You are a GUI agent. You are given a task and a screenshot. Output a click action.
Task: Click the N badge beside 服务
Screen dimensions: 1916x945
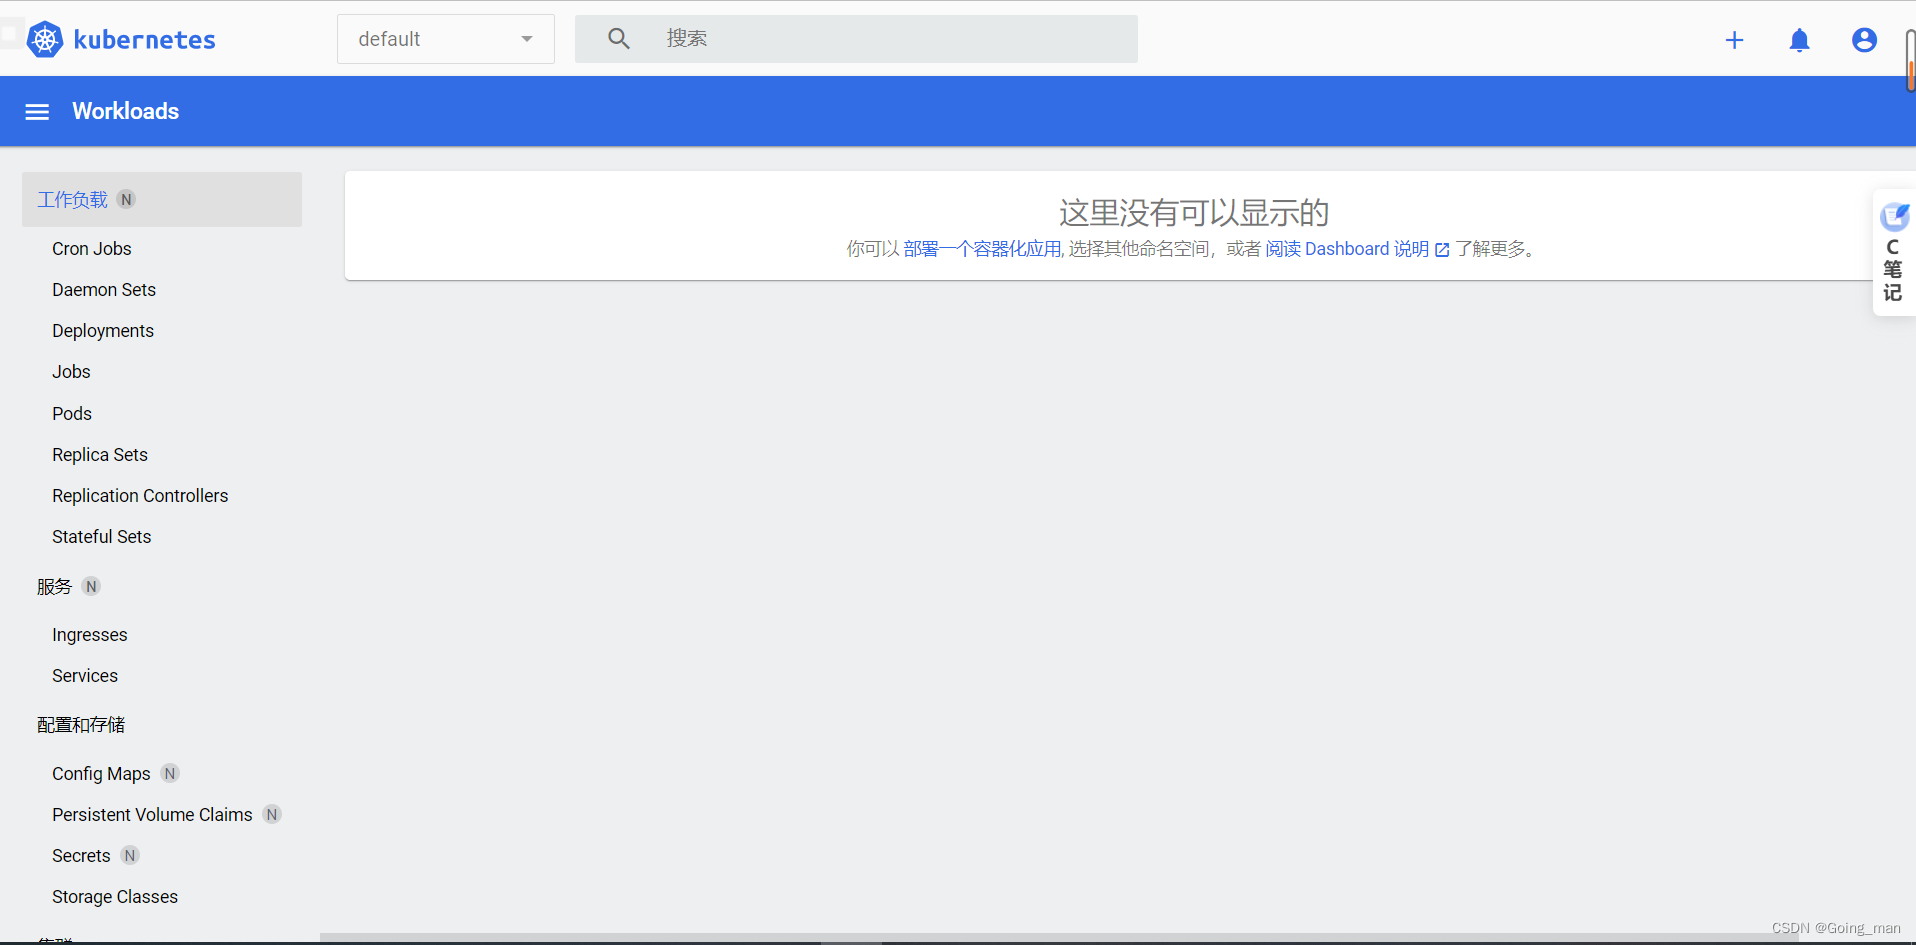pyautogui.click(x=91, y=587)
